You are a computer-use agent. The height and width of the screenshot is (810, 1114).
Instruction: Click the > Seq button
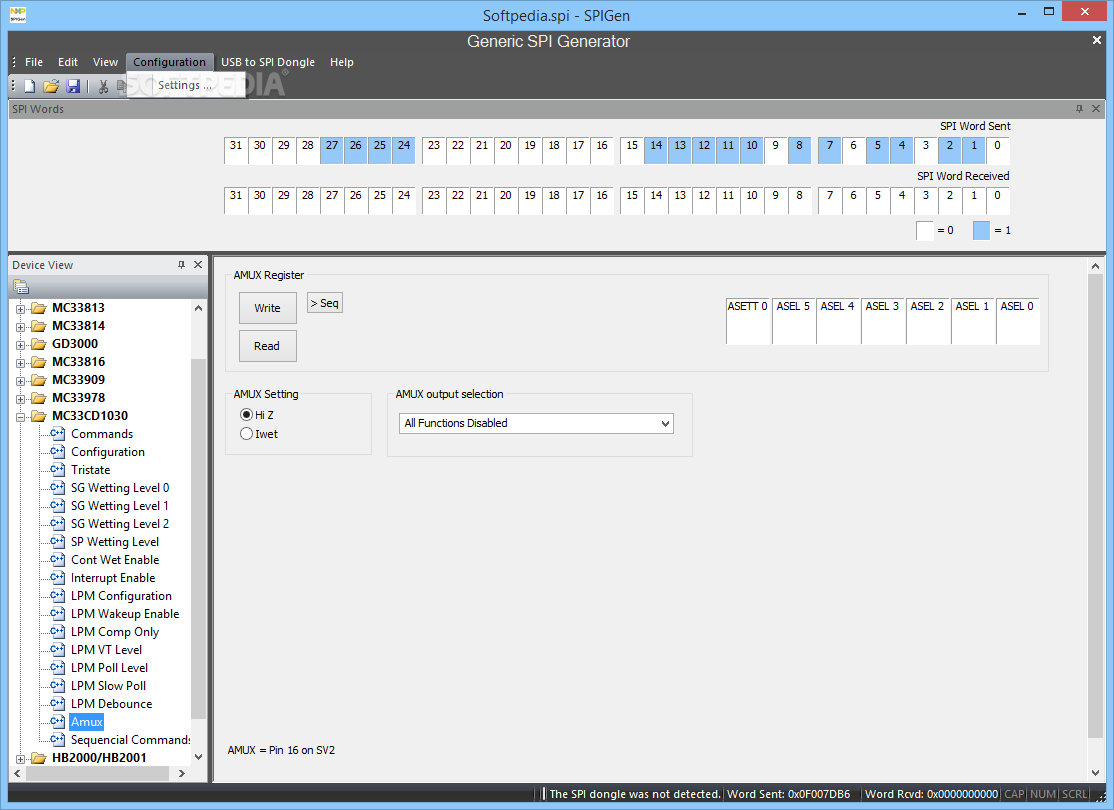[325, 303]
